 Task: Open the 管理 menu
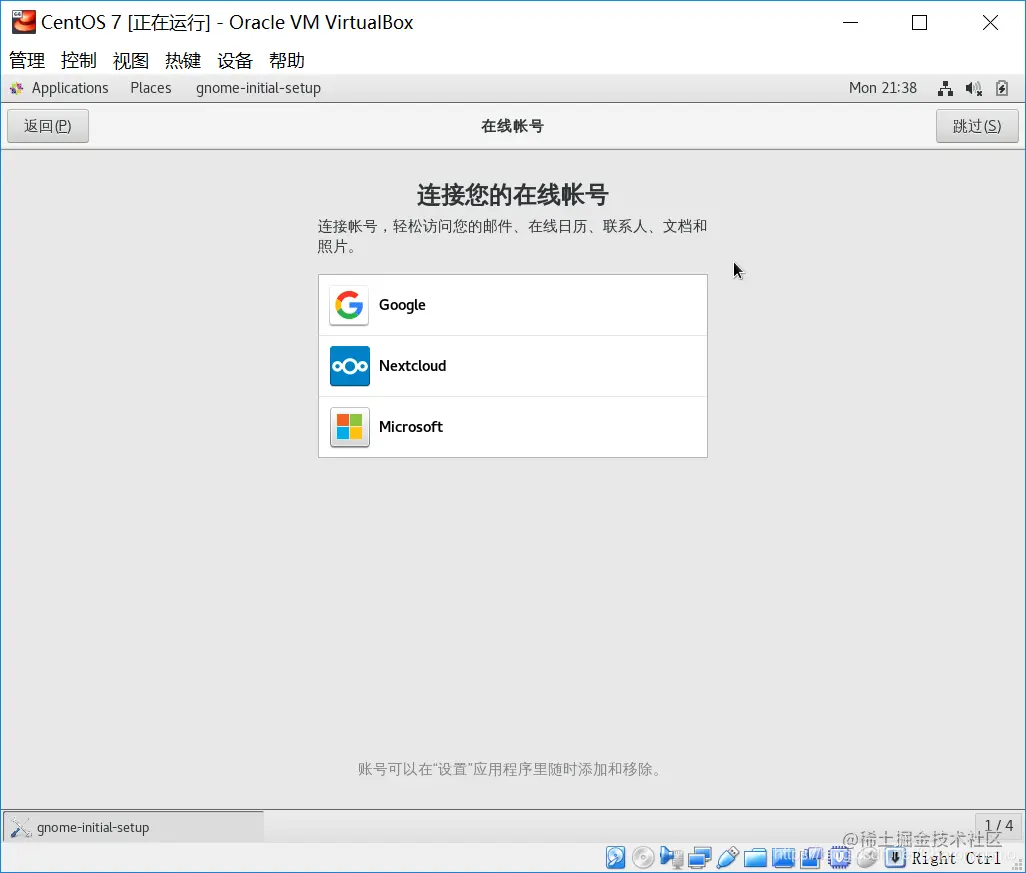tap(27, 61)
